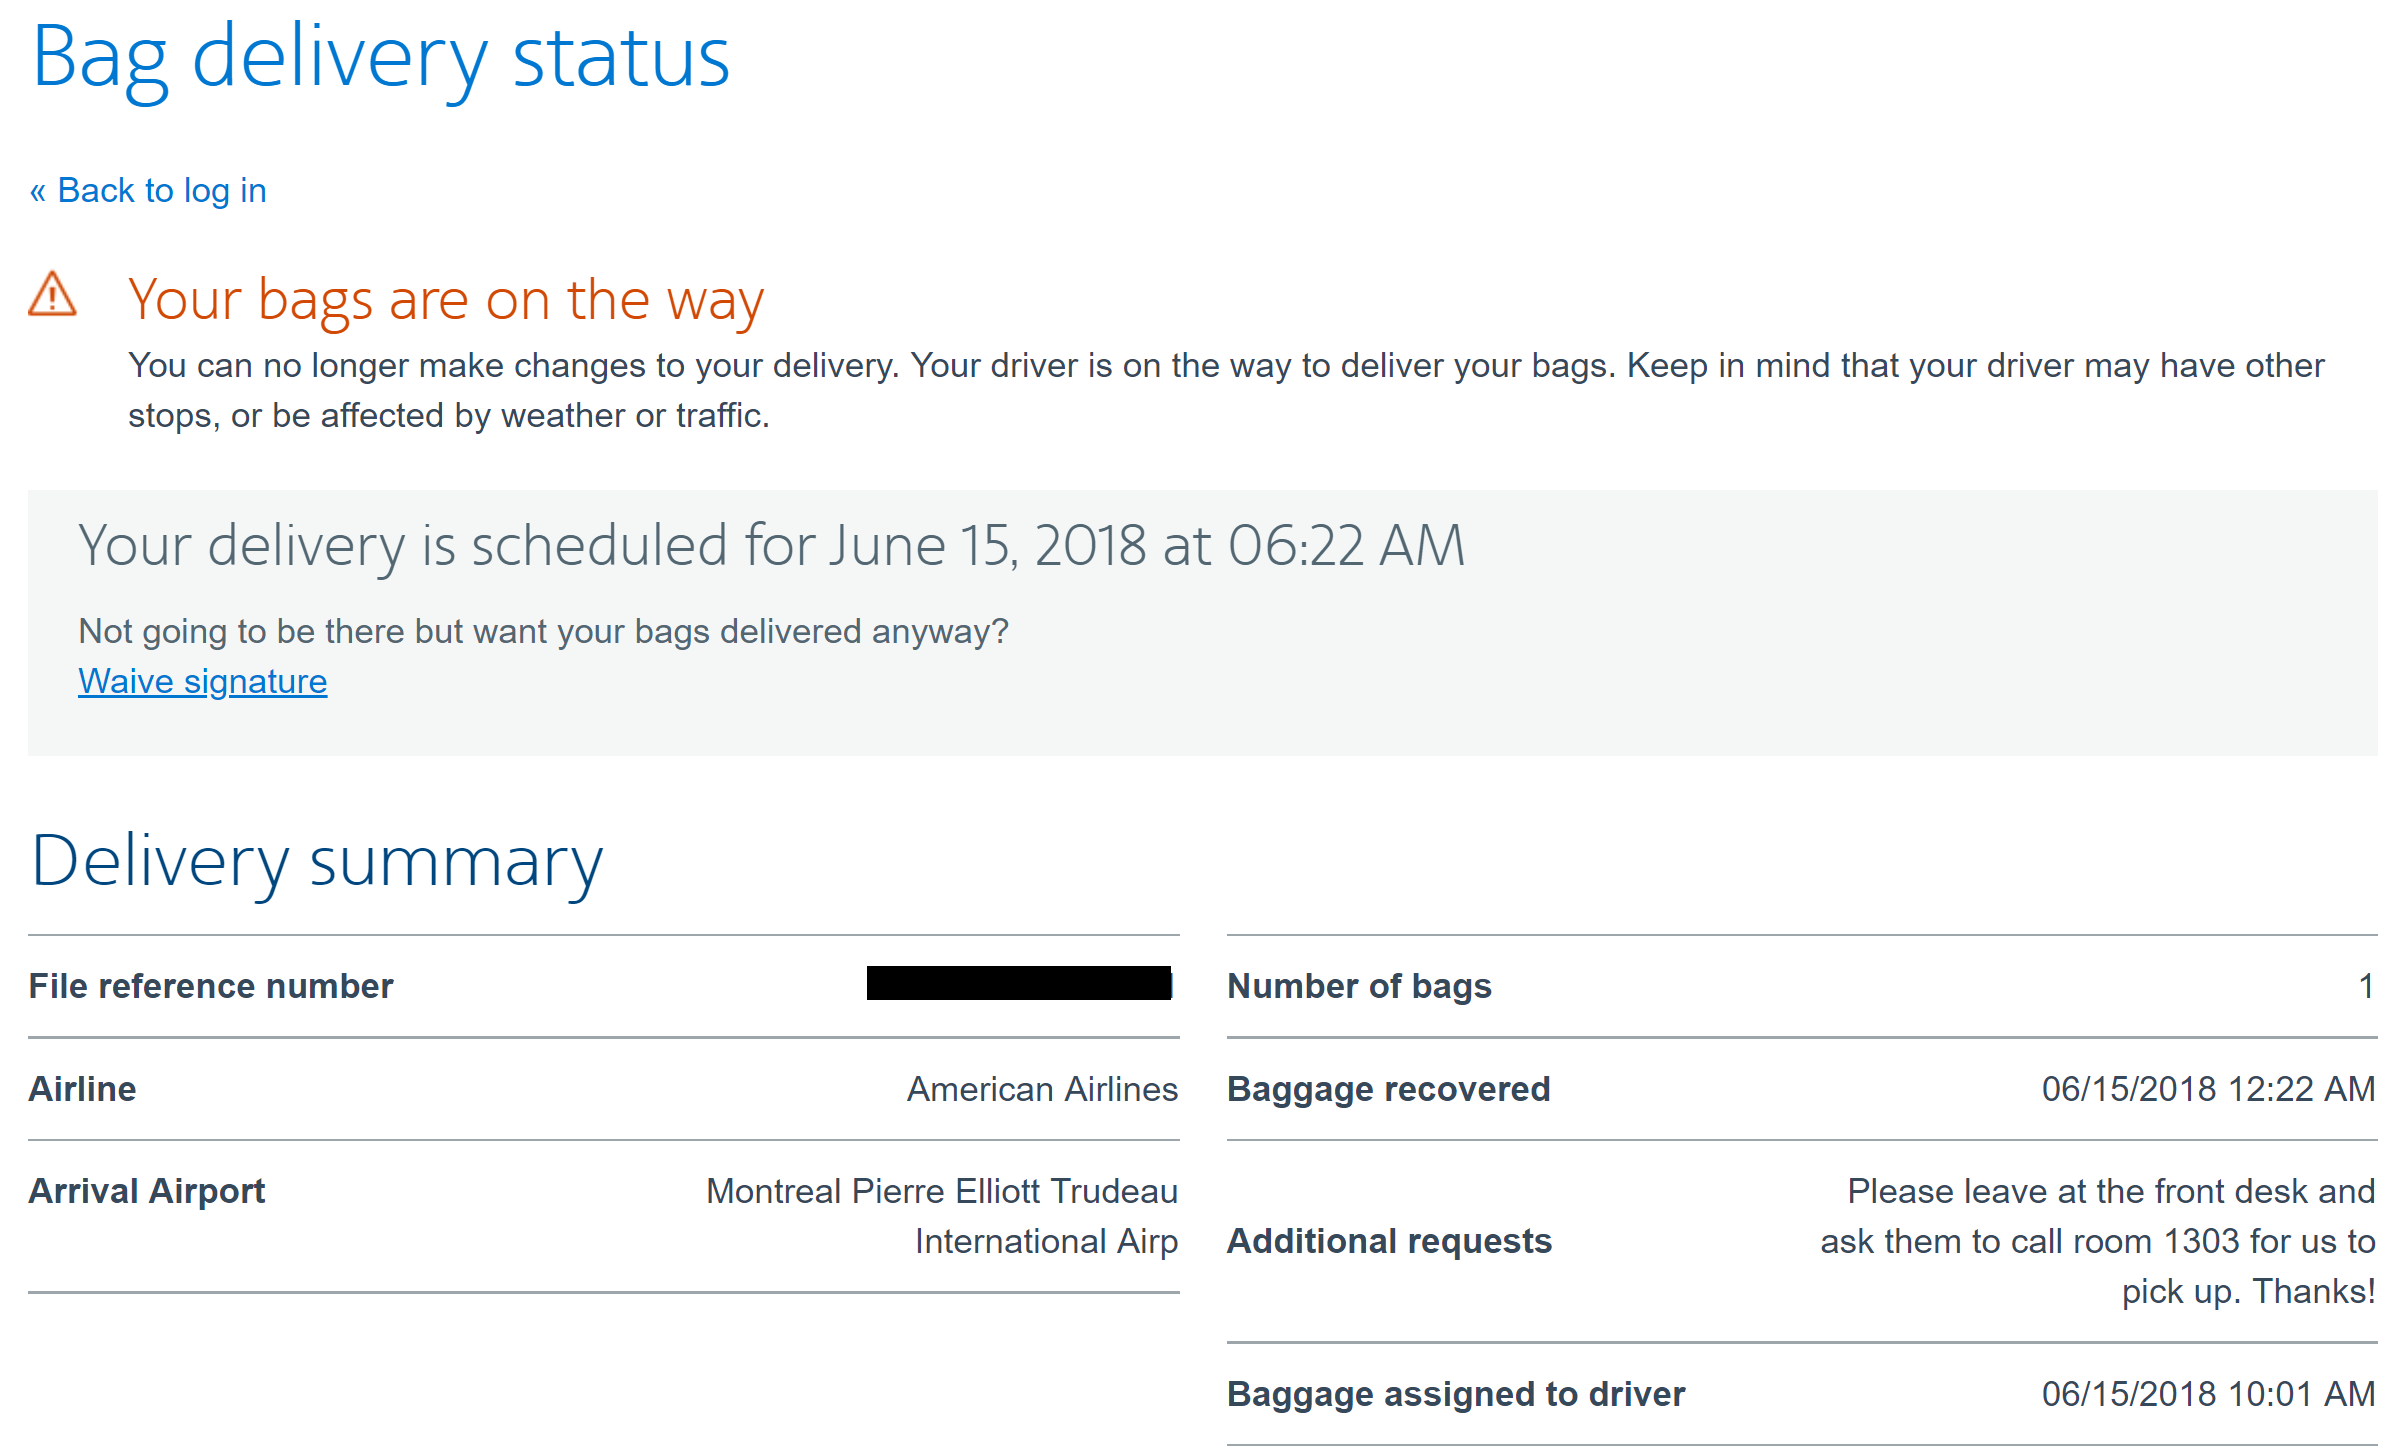Viewport: 2401px width, 1456px height.
Task: Go back to log in page
Action: click(148, 190)
